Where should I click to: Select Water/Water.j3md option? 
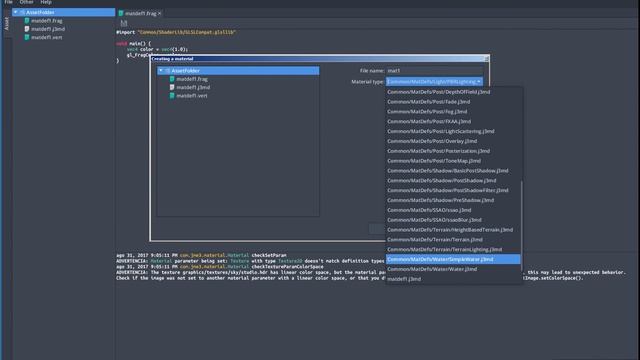pos(453,269)
